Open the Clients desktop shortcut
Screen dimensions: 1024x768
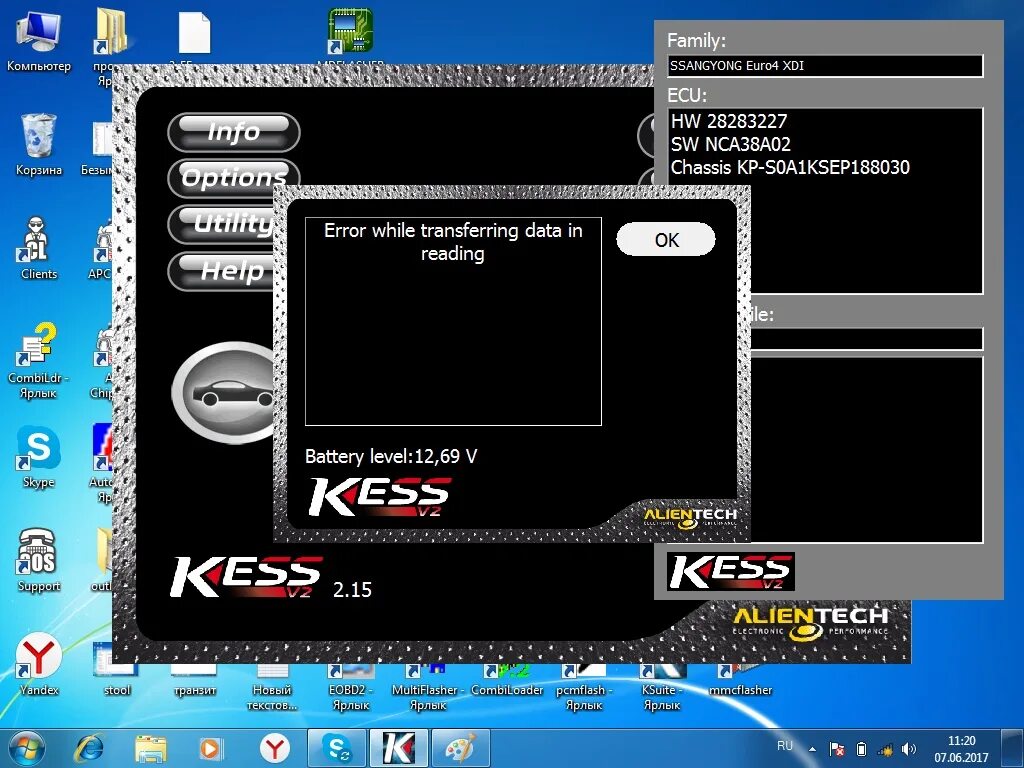[x=39, y=248]
